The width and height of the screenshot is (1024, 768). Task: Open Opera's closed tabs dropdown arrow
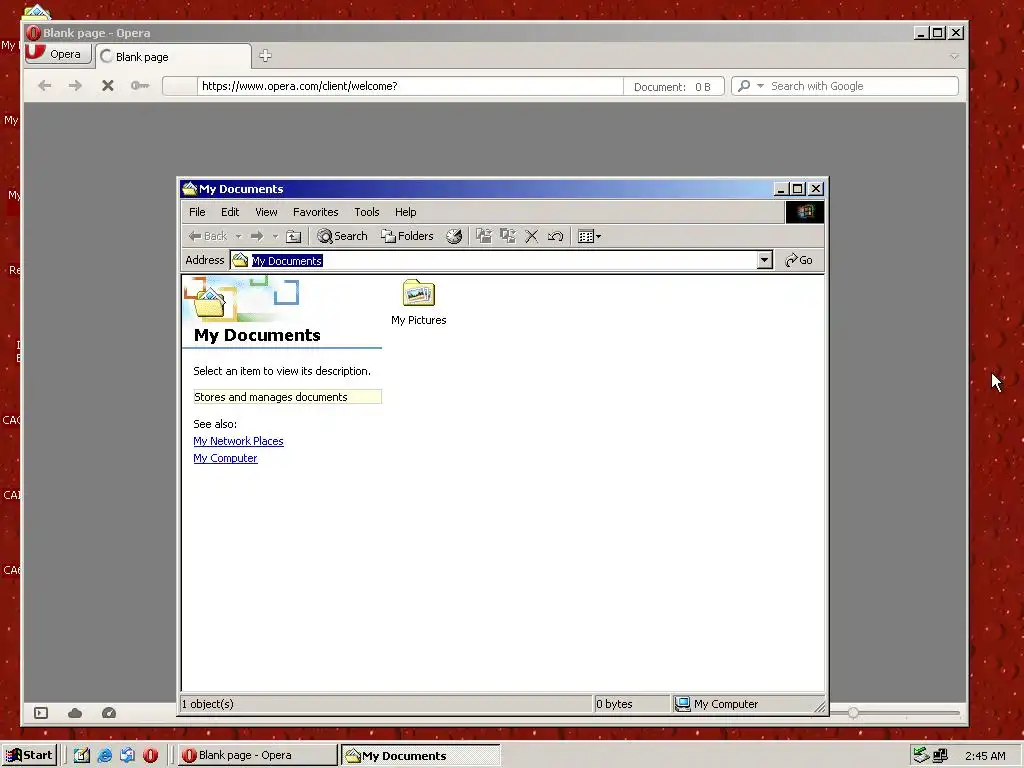pos(954,57)
